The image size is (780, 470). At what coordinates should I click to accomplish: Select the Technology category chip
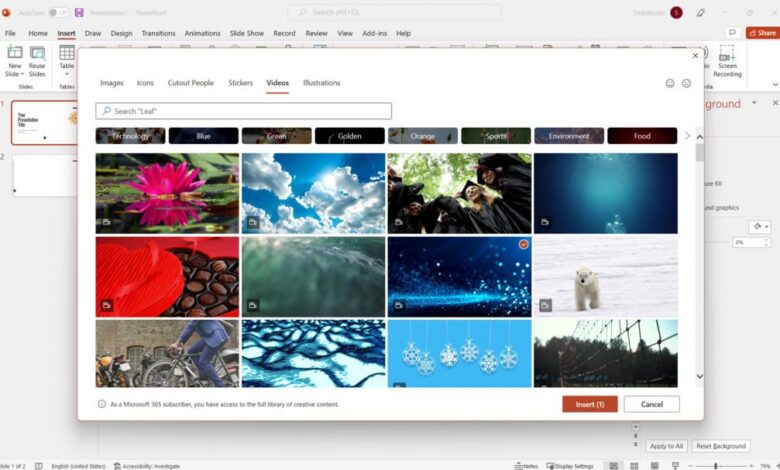point(130,136)
